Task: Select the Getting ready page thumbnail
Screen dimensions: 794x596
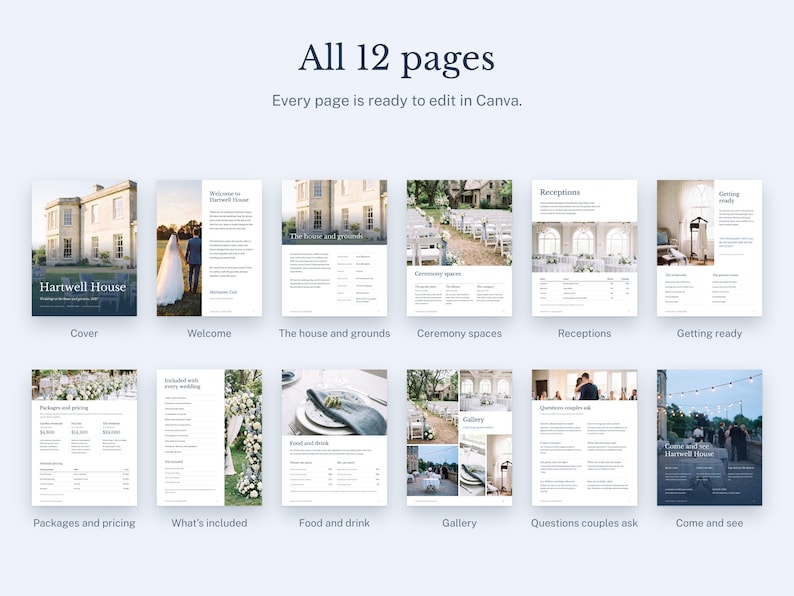Action: point(709,248)
